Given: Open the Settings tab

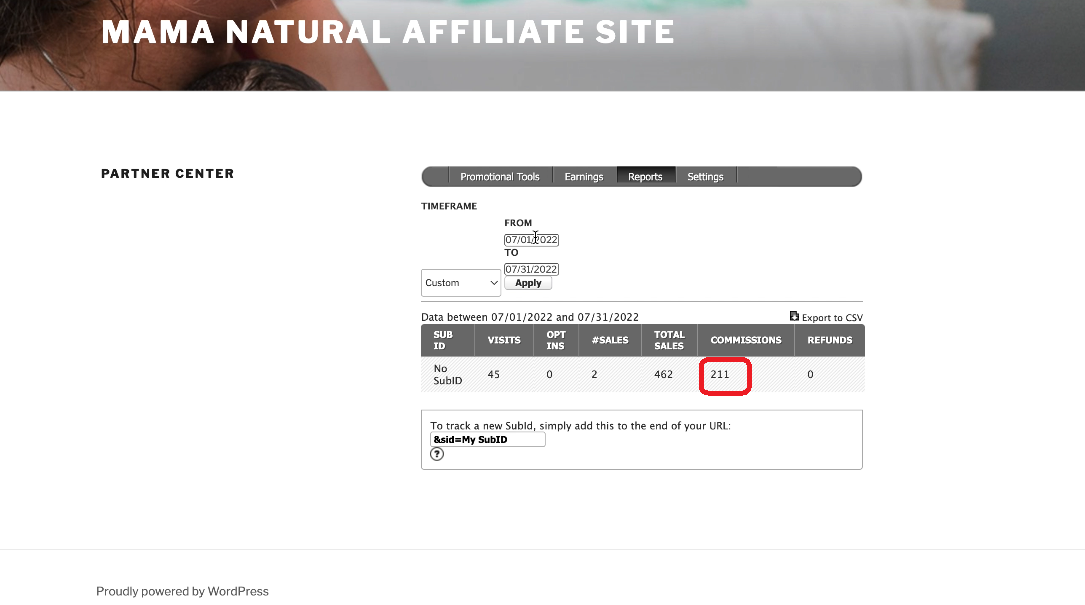Looking at the screenshot, I should click(705, 177).
